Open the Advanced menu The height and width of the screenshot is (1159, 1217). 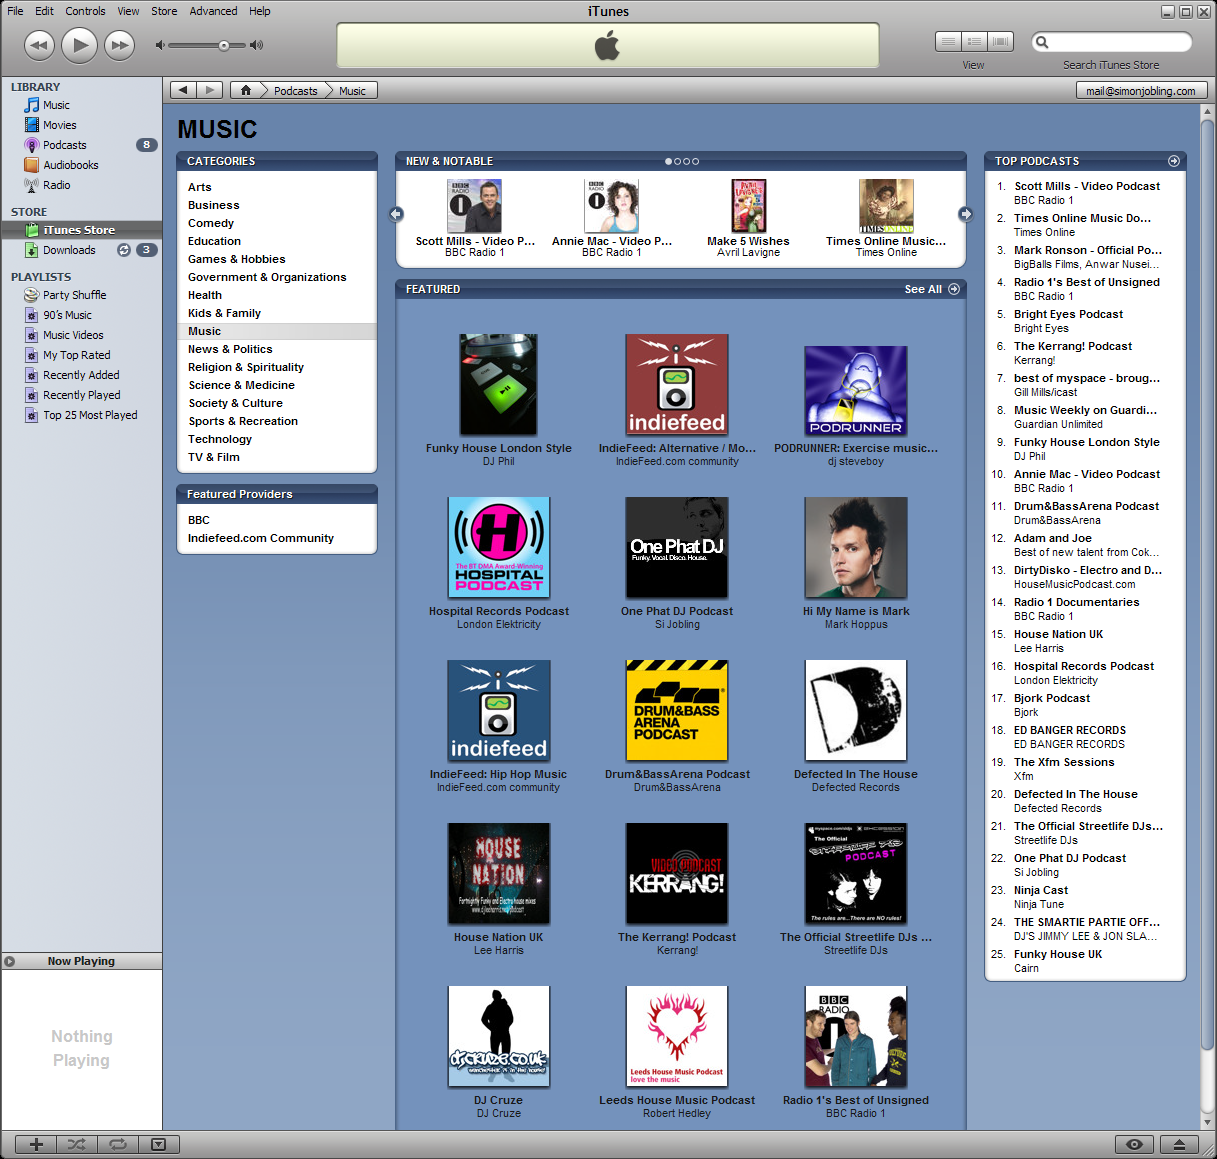click(213, 11)
